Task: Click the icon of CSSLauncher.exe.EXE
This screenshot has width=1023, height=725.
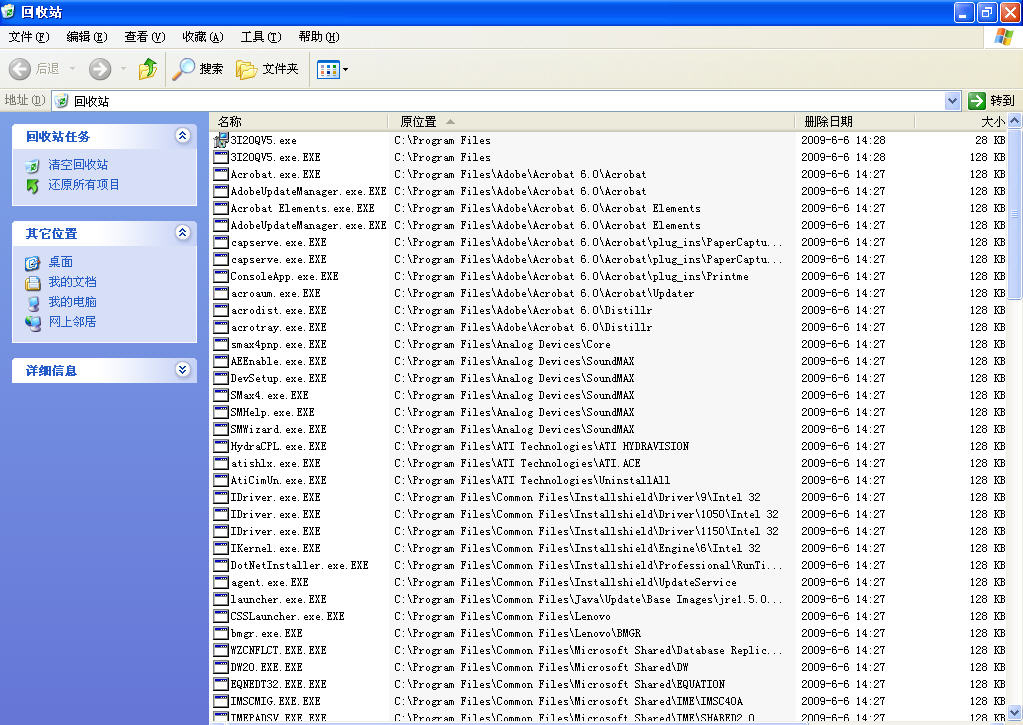Action: [221, 615]
